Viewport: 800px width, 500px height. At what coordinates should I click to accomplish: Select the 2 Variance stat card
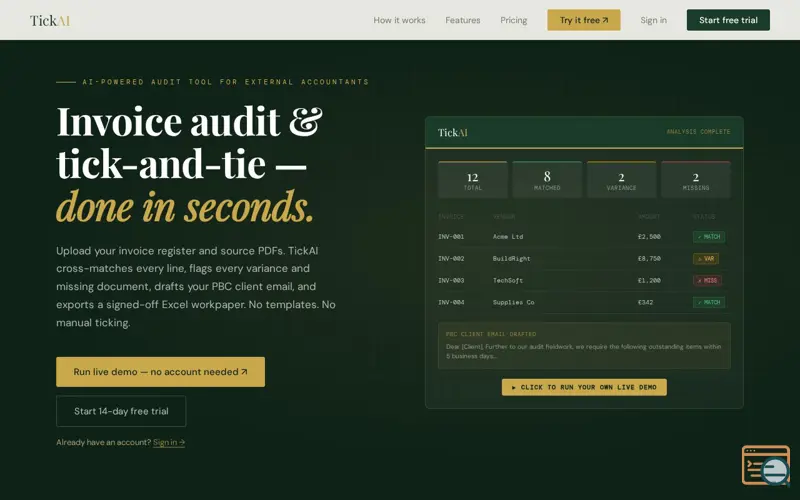pyautogui.click(x=621, y=180)
